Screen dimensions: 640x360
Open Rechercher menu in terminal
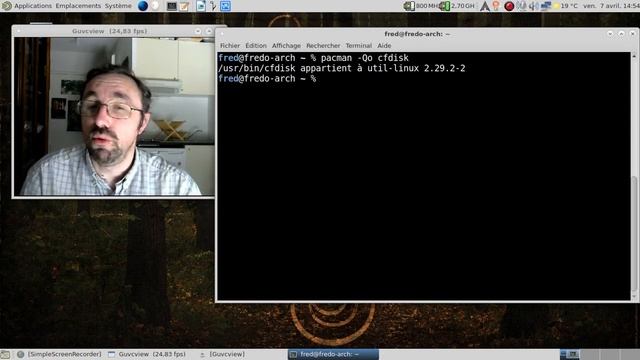click(323, 46)
